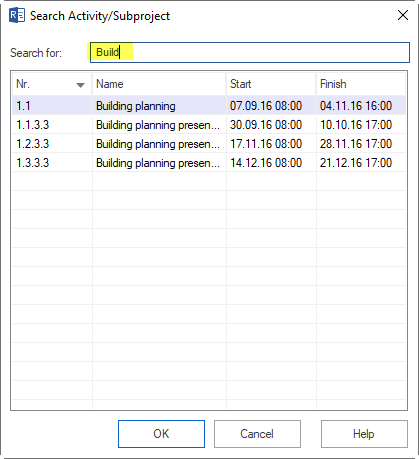
Task: Click the start date 14.12.16 08:00
Action: pos(266,163)
